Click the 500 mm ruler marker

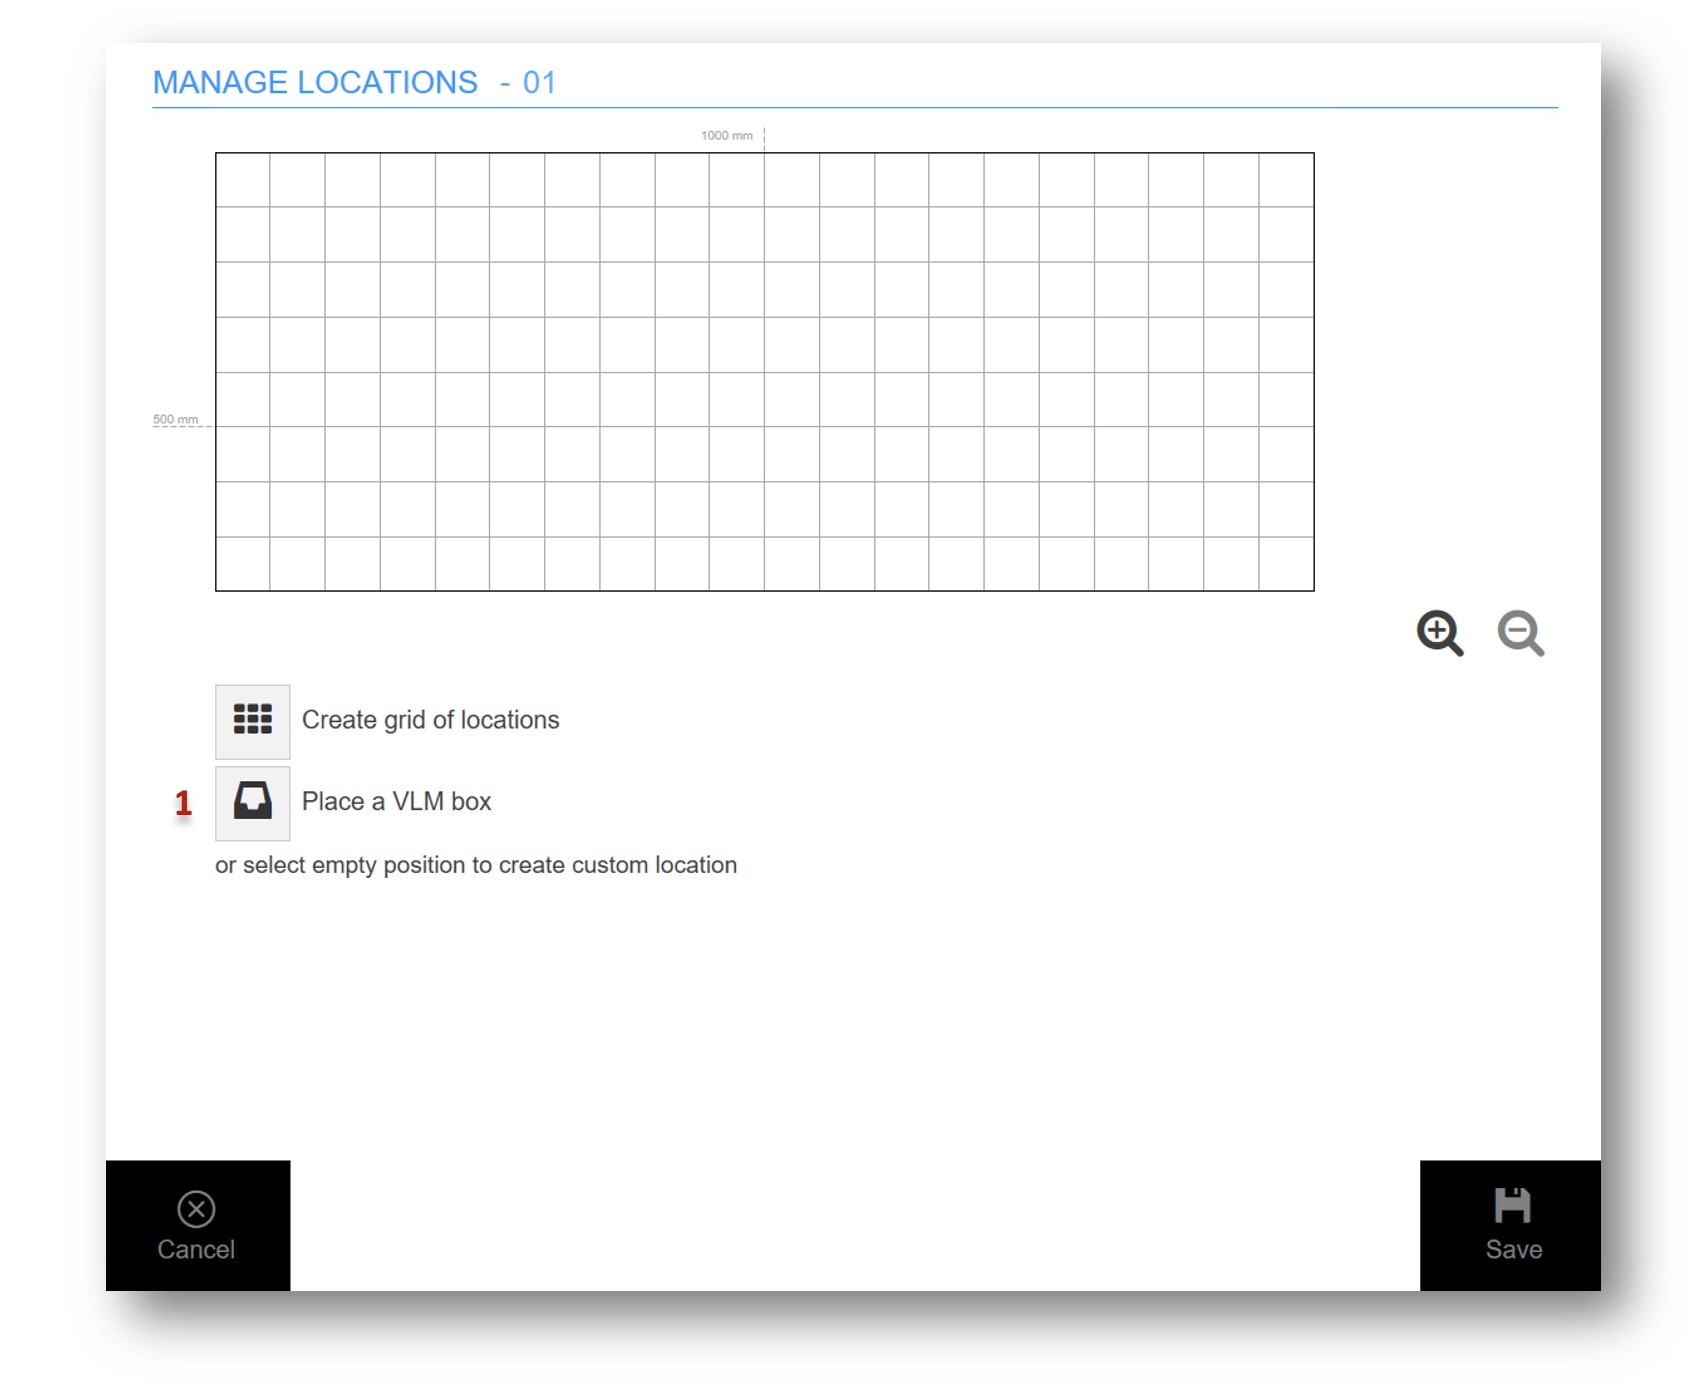tap(175, 420)
